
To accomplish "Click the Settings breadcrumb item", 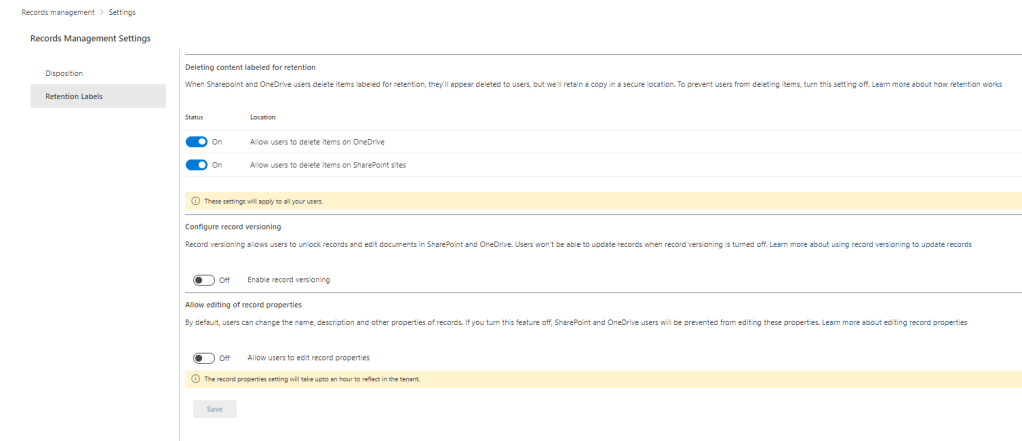I will click(x=122, y=12).
